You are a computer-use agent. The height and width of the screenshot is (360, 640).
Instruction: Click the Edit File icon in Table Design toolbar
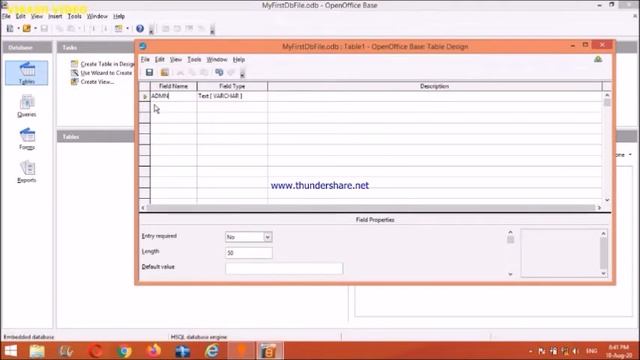[164, 73]
